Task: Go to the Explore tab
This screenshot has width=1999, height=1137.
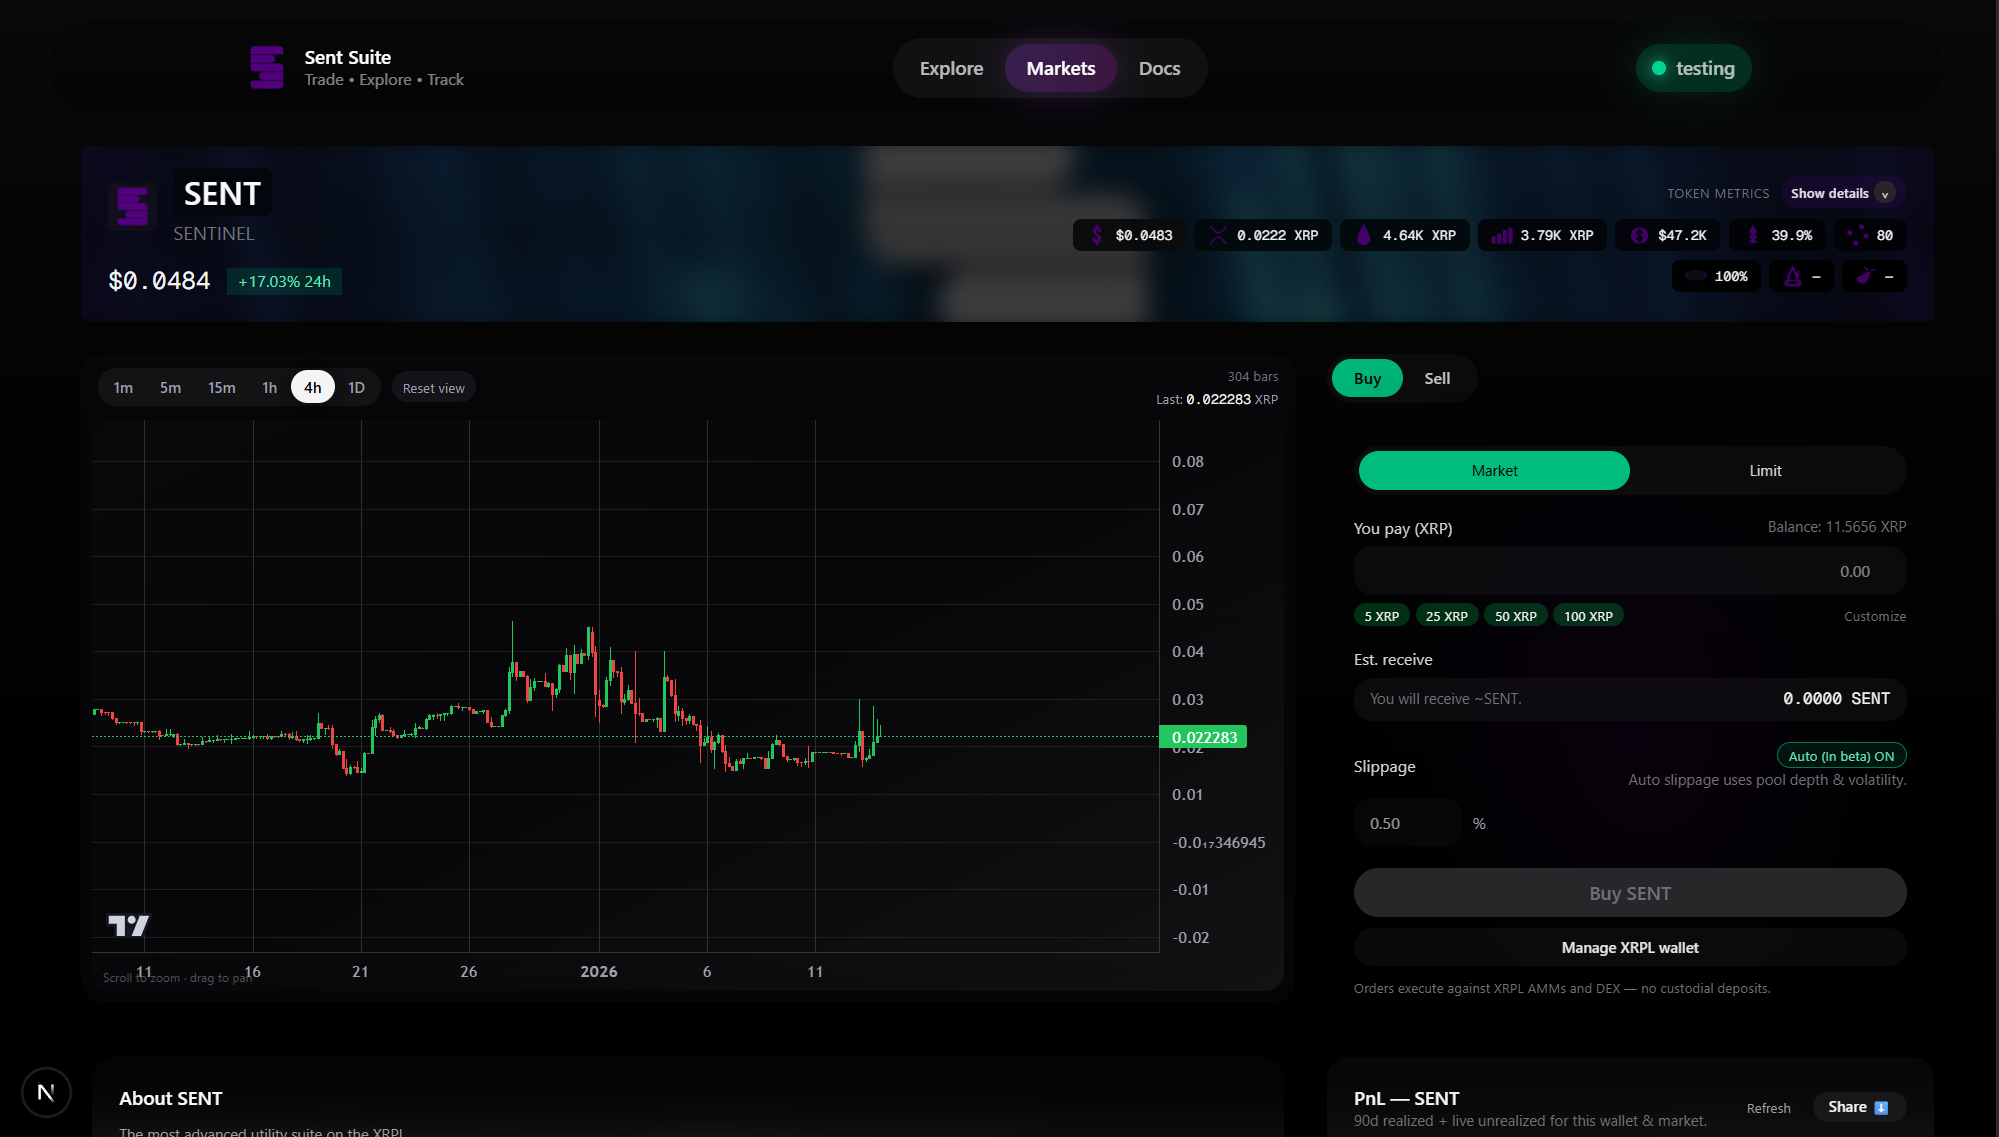Action: point(951,69)
